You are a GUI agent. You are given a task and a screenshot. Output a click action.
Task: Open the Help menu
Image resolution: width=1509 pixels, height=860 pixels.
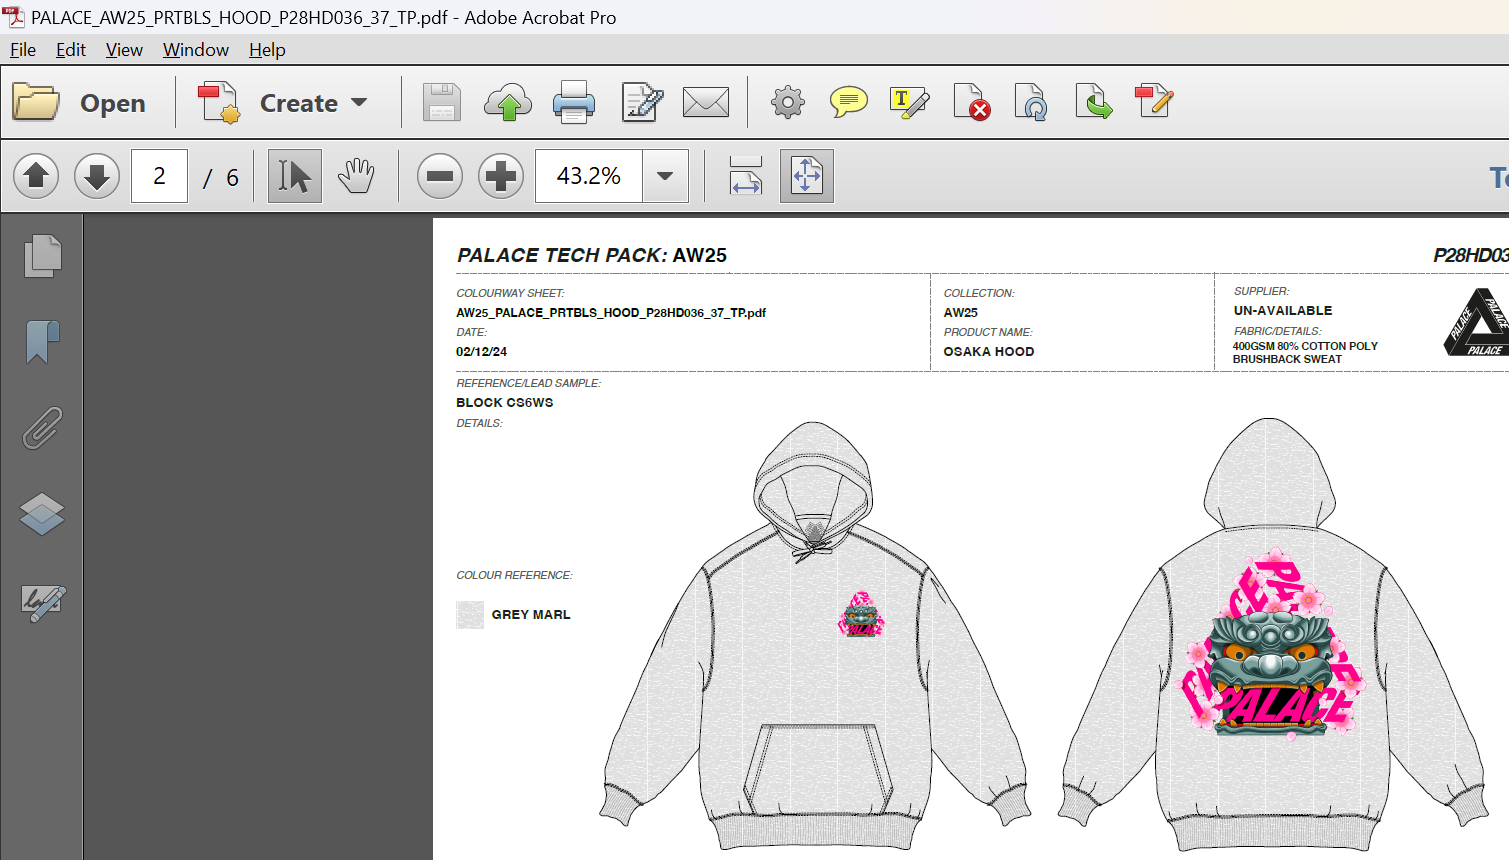(267, 50)
